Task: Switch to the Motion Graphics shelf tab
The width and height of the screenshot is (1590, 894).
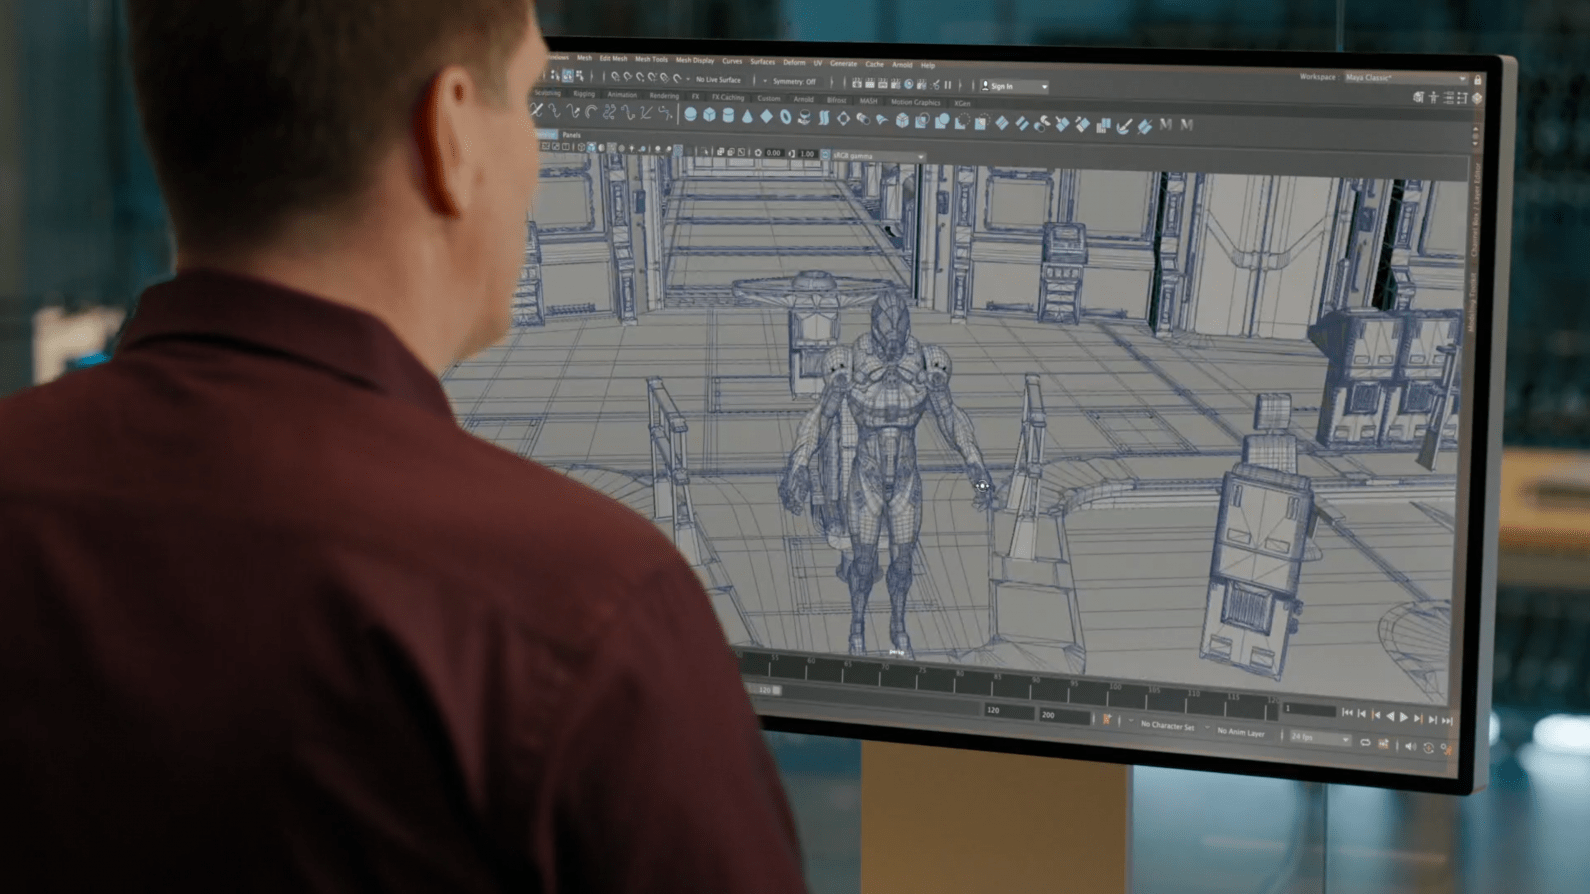Action: pyautogui.click(x=915, y=102)
